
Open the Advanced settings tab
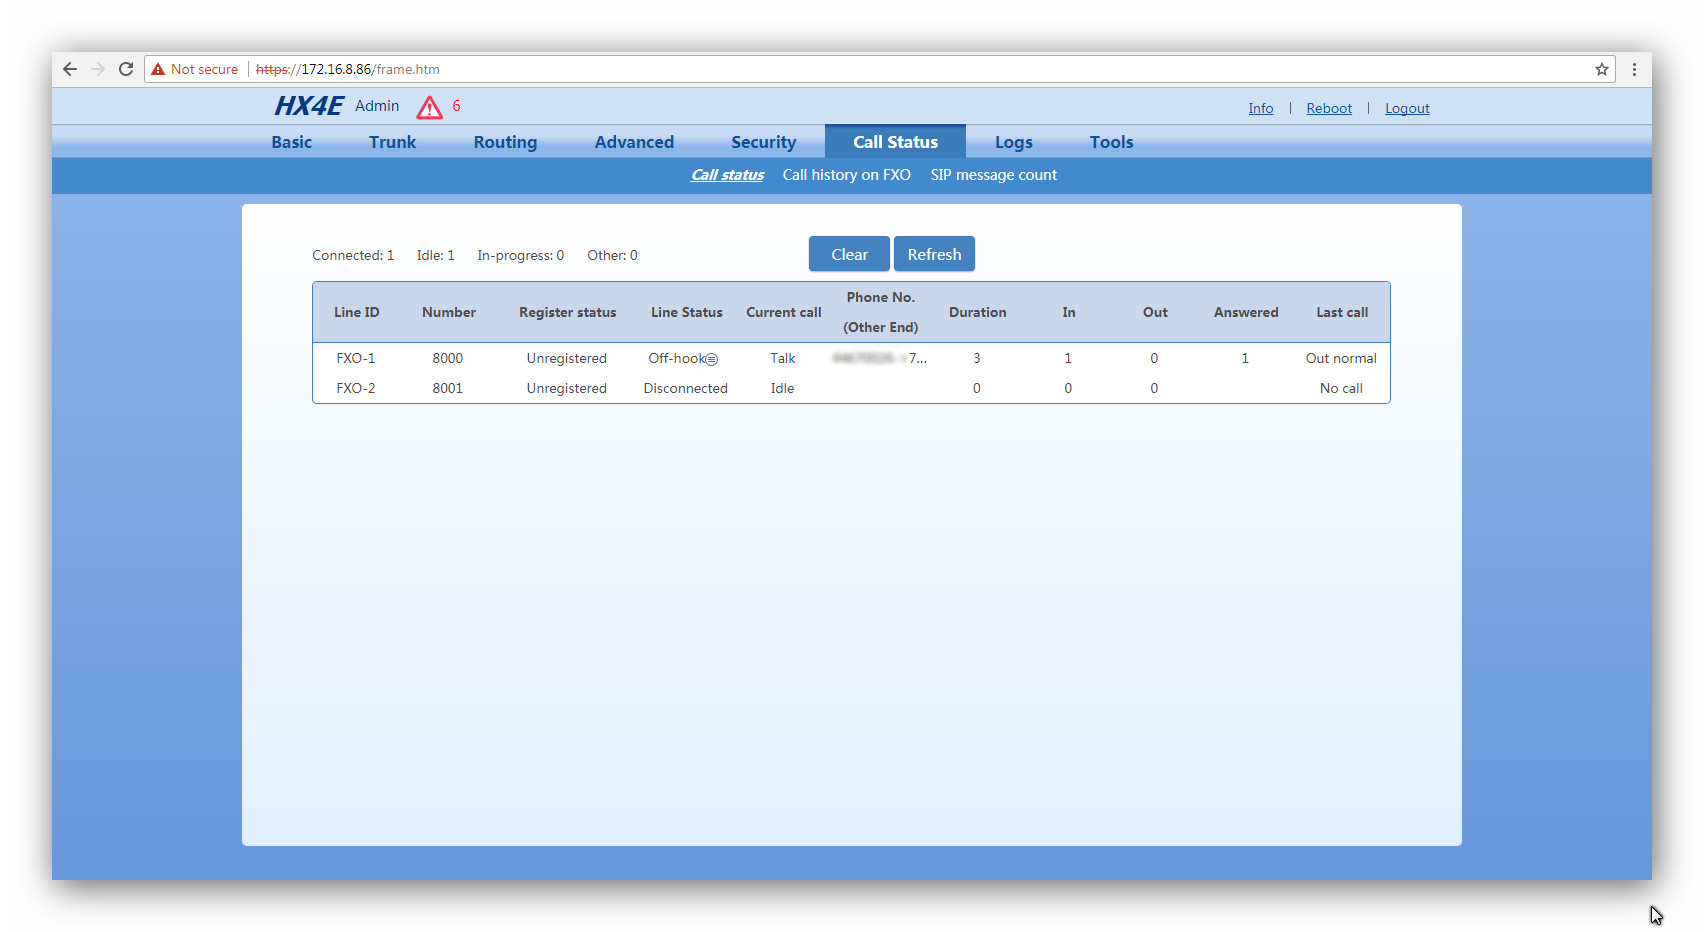point(634,142)
